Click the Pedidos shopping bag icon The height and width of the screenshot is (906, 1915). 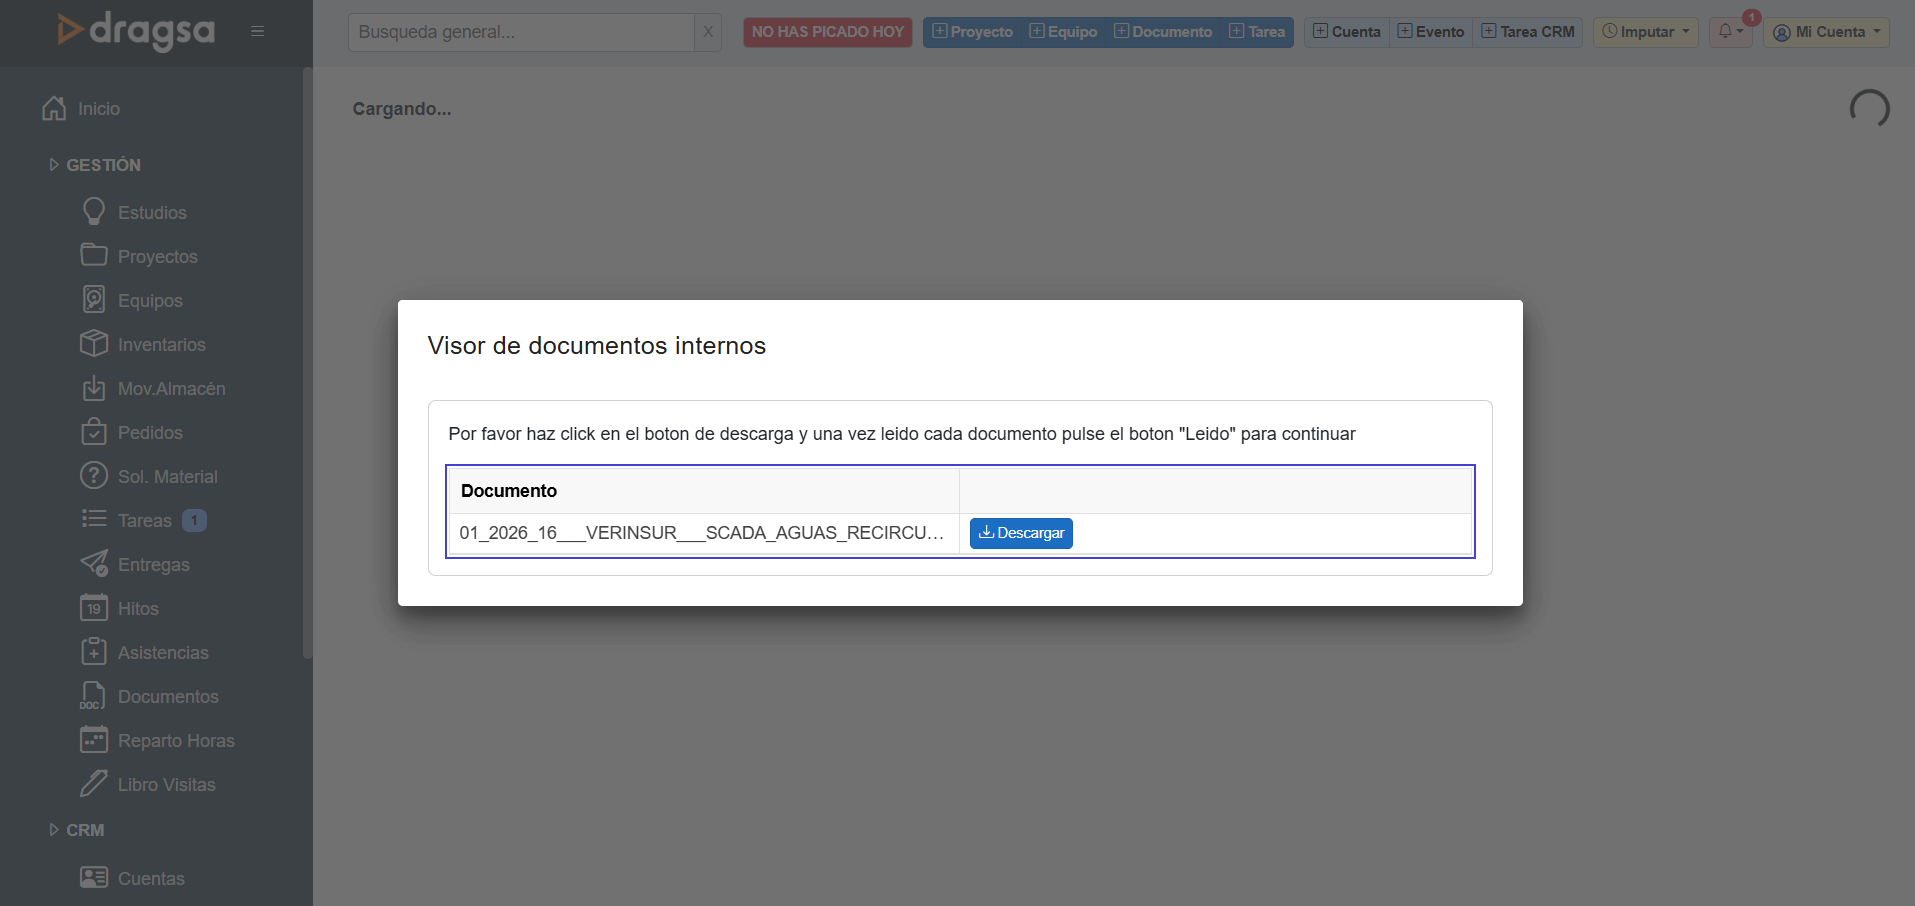coord(94,432)
